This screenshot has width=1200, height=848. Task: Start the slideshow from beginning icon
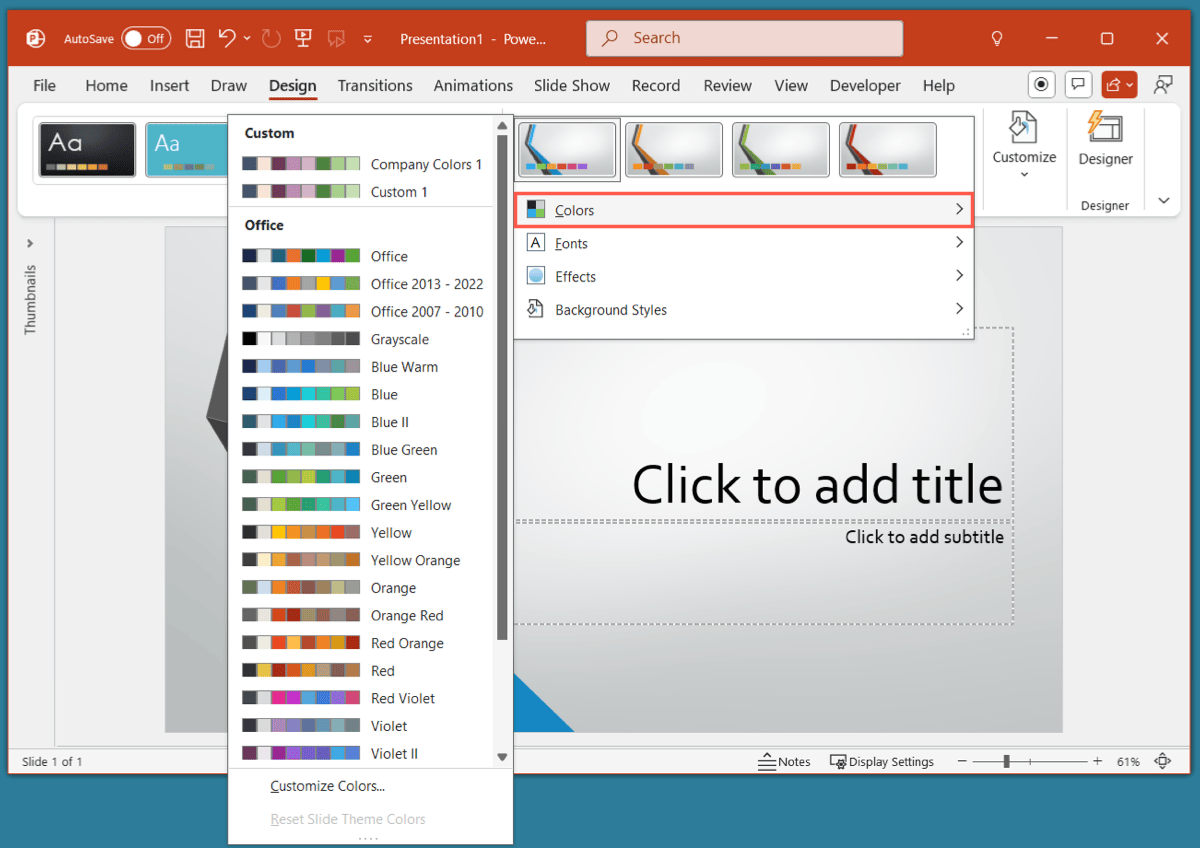[303, 39]
